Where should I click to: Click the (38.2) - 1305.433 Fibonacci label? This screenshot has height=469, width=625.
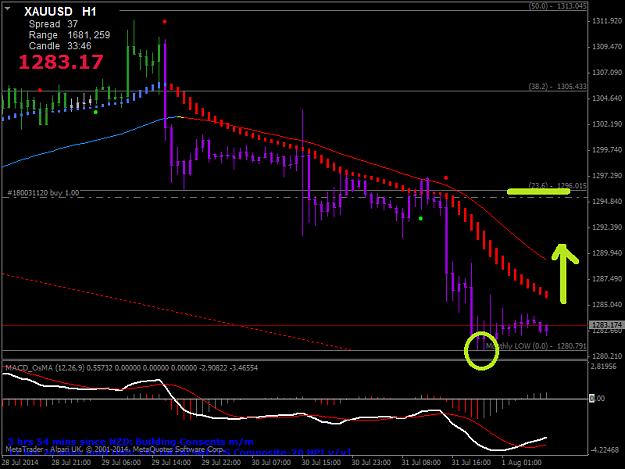(557, 86)
